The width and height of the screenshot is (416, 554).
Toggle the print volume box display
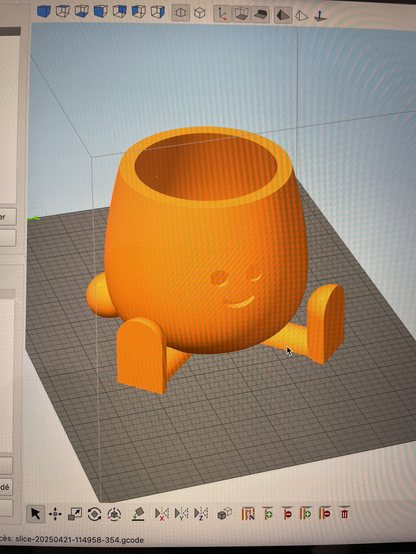(241, 14)
